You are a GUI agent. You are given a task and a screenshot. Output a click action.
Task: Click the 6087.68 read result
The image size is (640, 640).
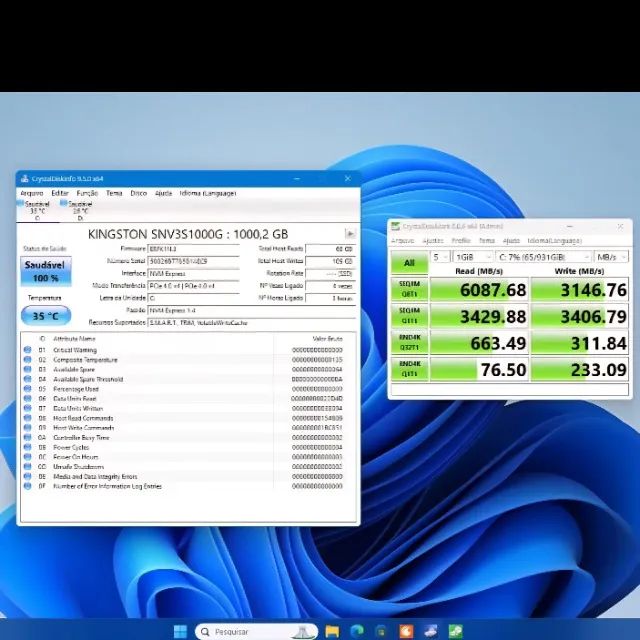click(x=480, y=289)
